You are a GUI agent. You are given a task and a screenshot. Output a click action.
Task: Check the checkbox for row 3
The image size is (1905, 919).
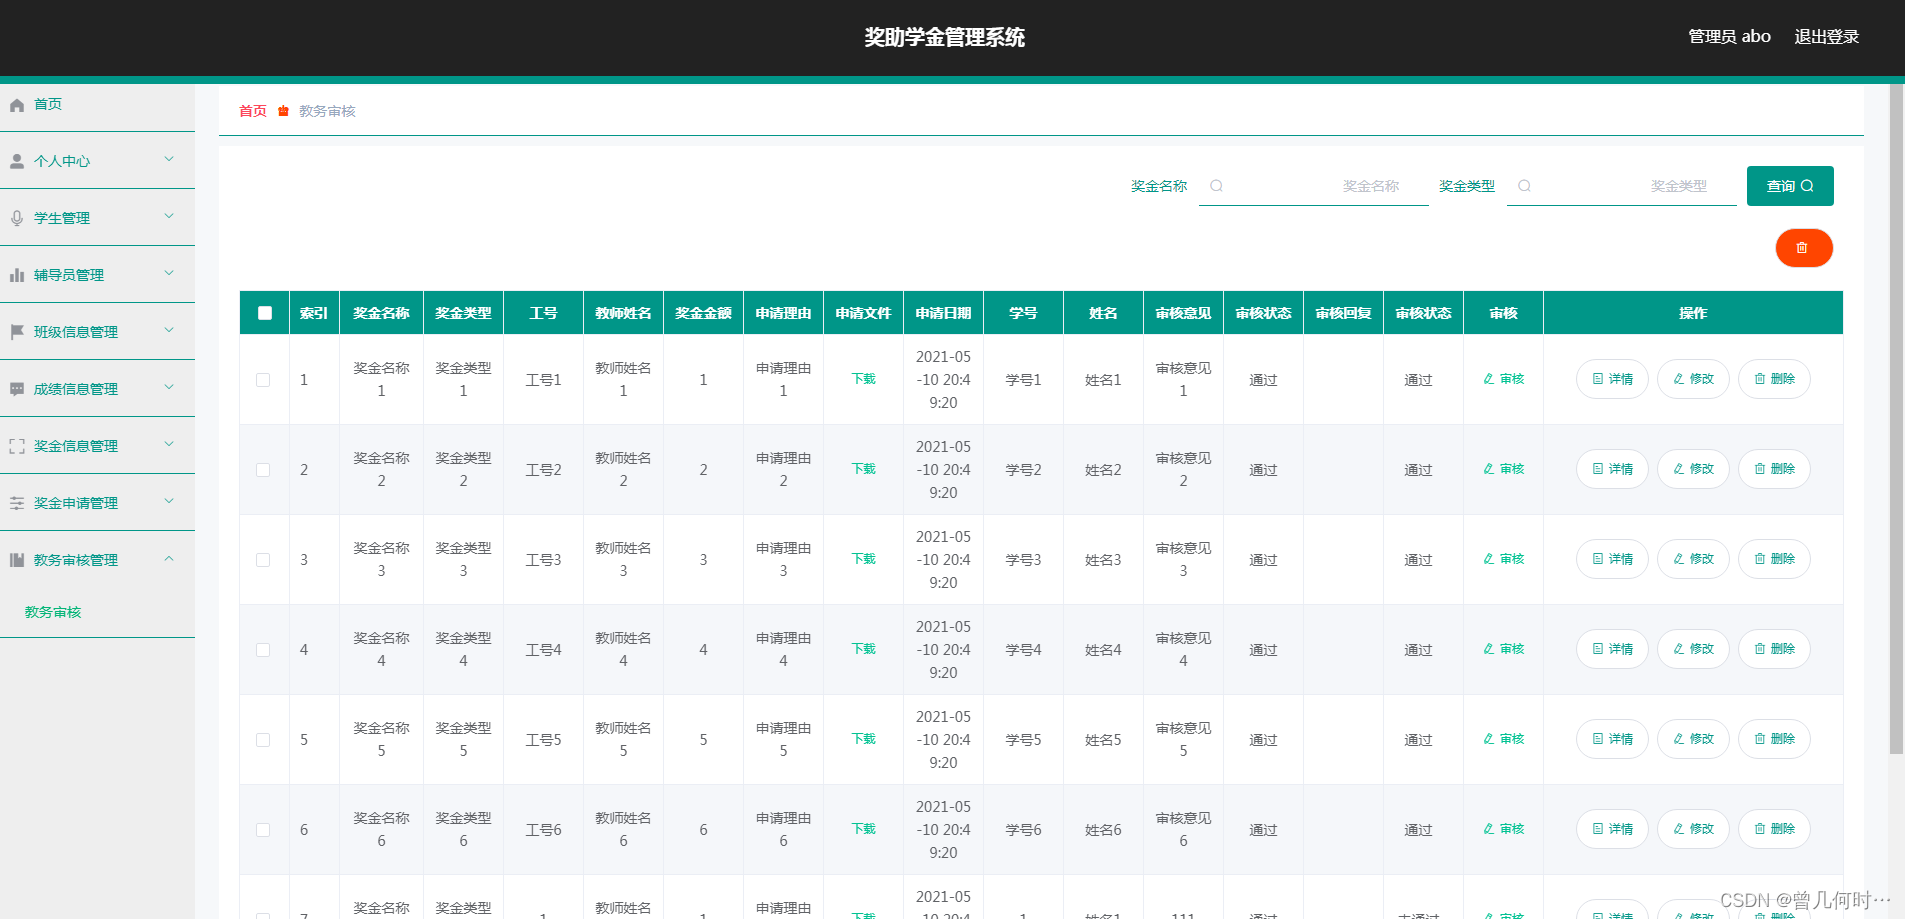tap(263, 560)
